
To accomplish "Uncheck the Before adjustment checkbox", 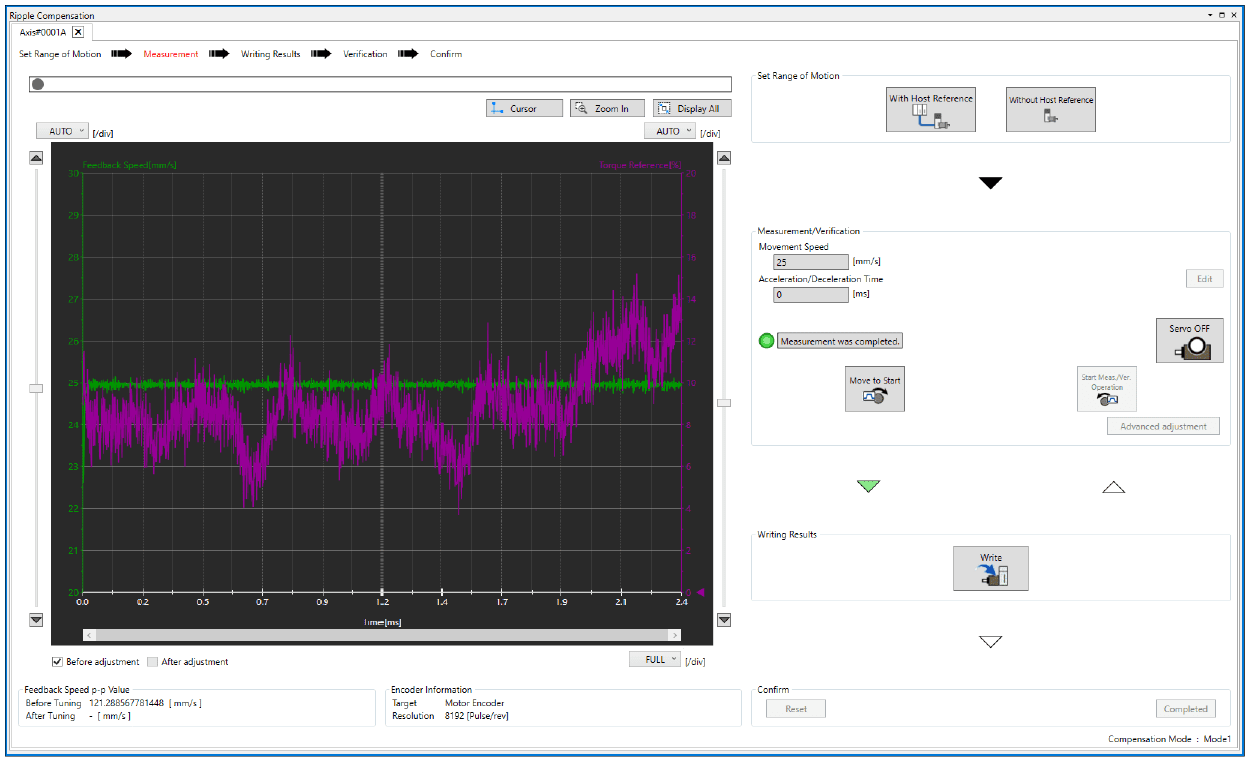I will tap(58, 662).
